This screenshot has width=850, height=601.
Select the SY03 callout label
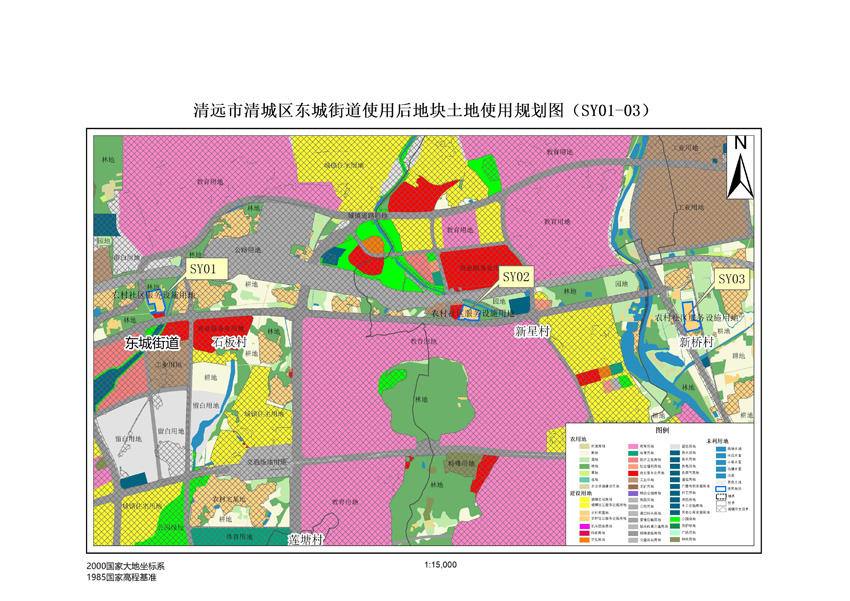point(731,279)
